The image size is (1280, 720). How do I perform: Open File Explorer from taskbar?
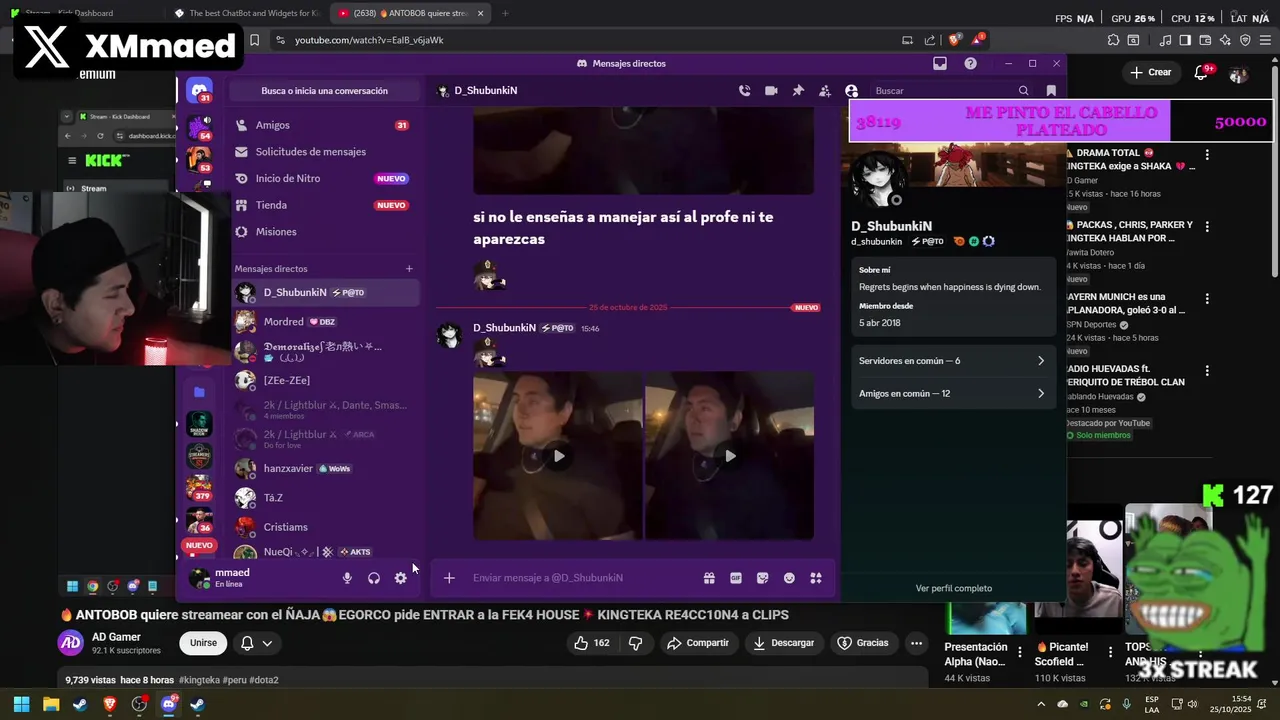coord(51,704)
